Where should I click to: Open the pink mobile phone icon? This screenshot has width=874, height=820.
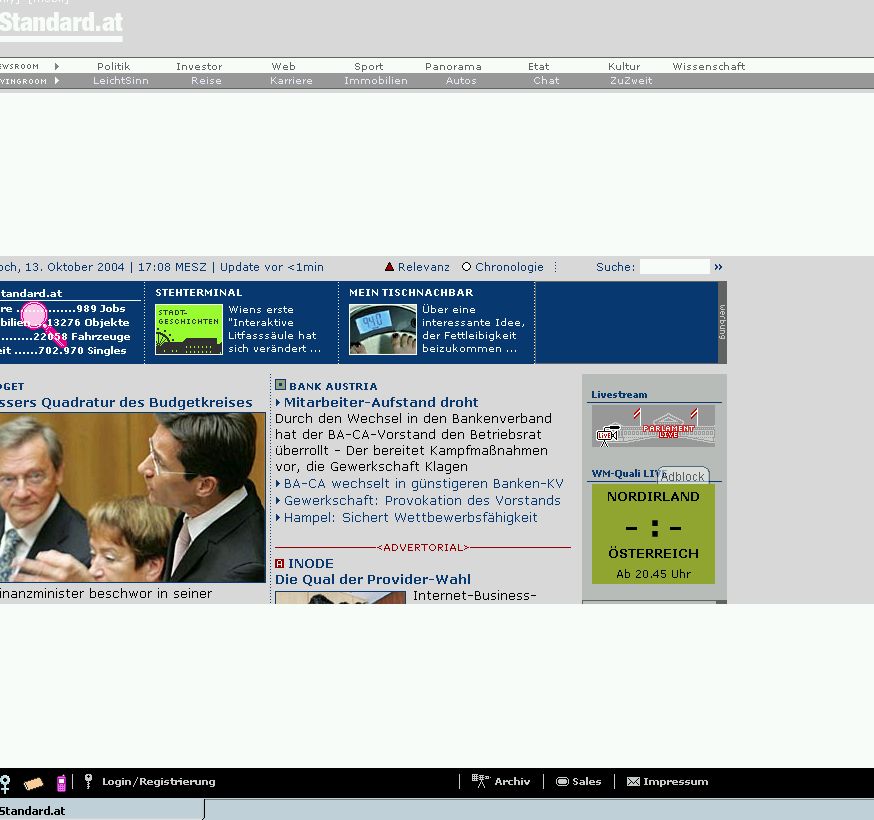61,783
